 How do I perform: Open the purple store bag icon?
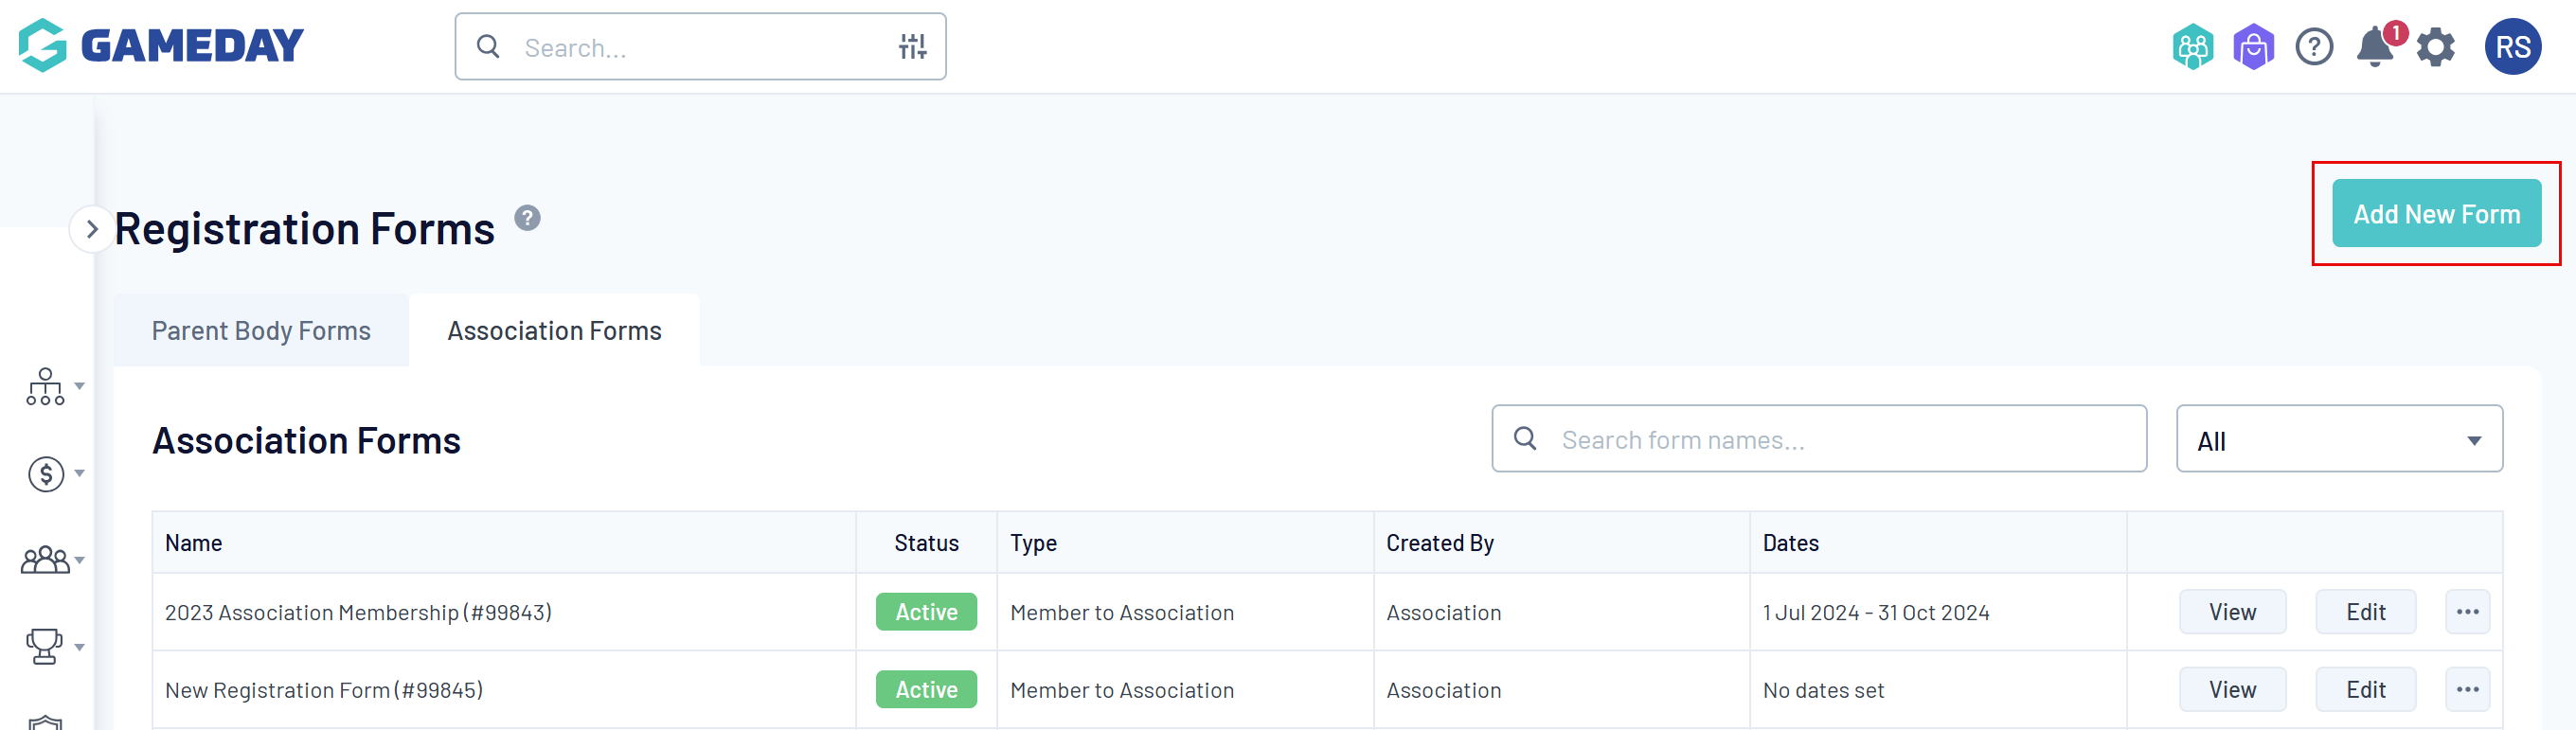[2253, 47]
